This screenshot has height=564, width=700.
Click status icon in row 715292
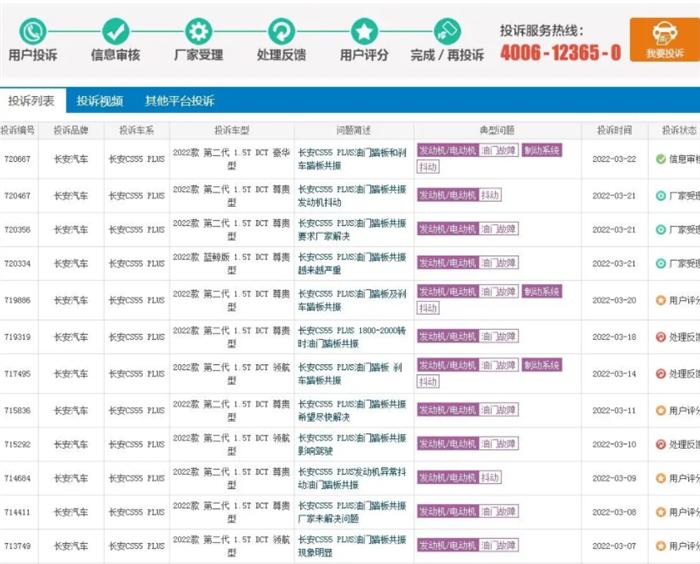tap(661, 444)
